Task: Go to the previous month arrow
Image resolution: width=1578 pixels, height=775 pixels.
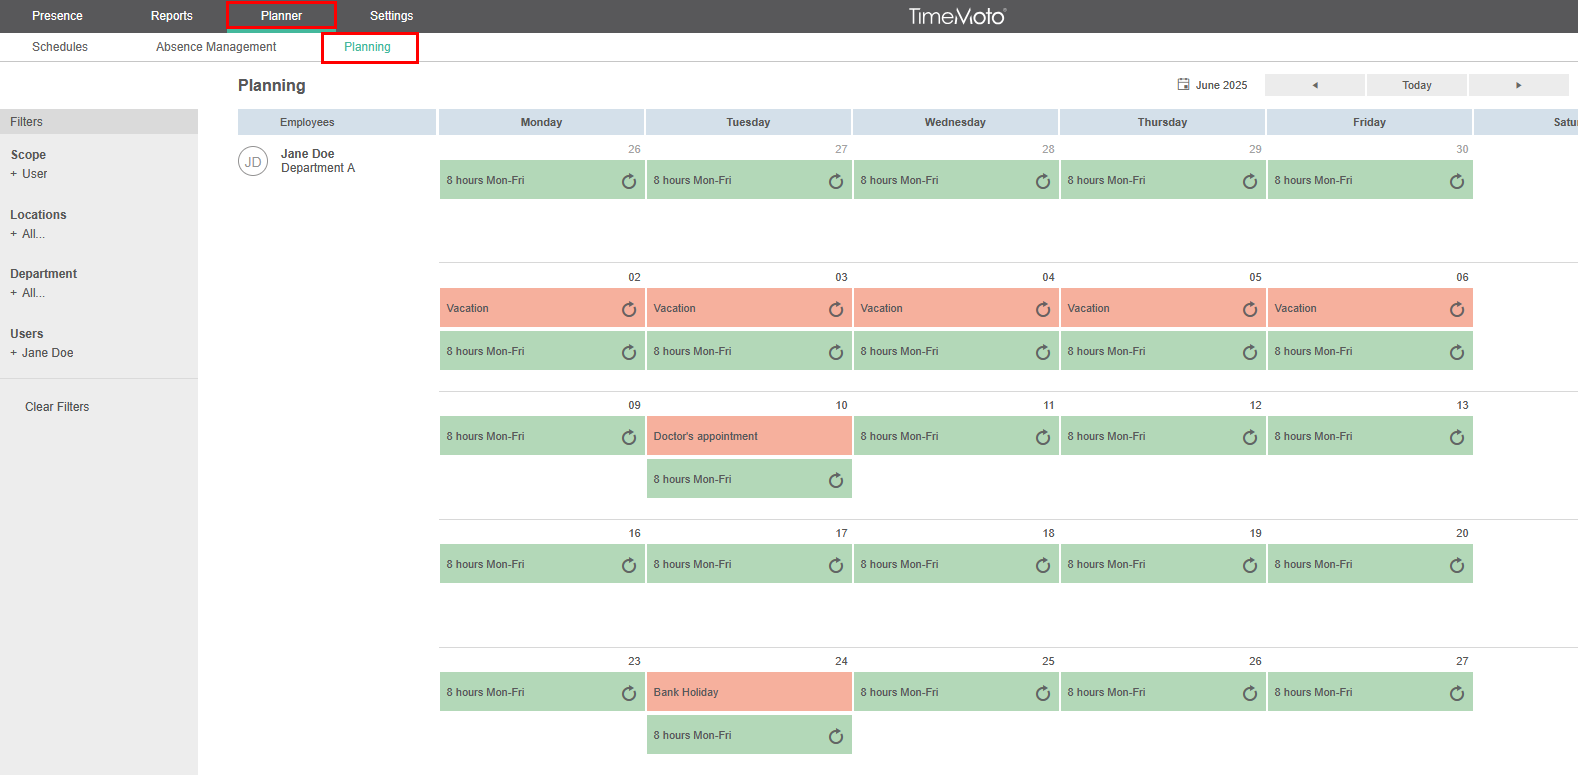Action: pos(1315,85)
